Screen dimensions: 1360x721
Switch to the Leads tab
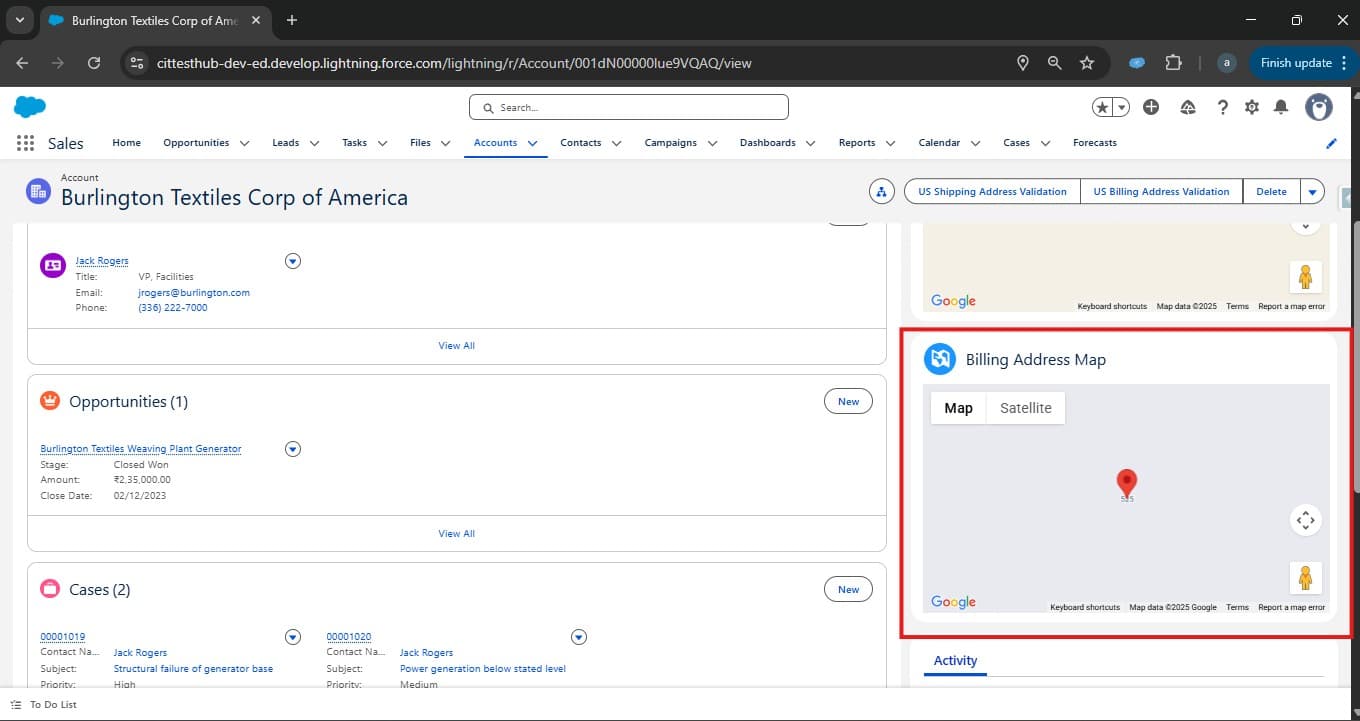pyautogui.click(x=286, y=143)
